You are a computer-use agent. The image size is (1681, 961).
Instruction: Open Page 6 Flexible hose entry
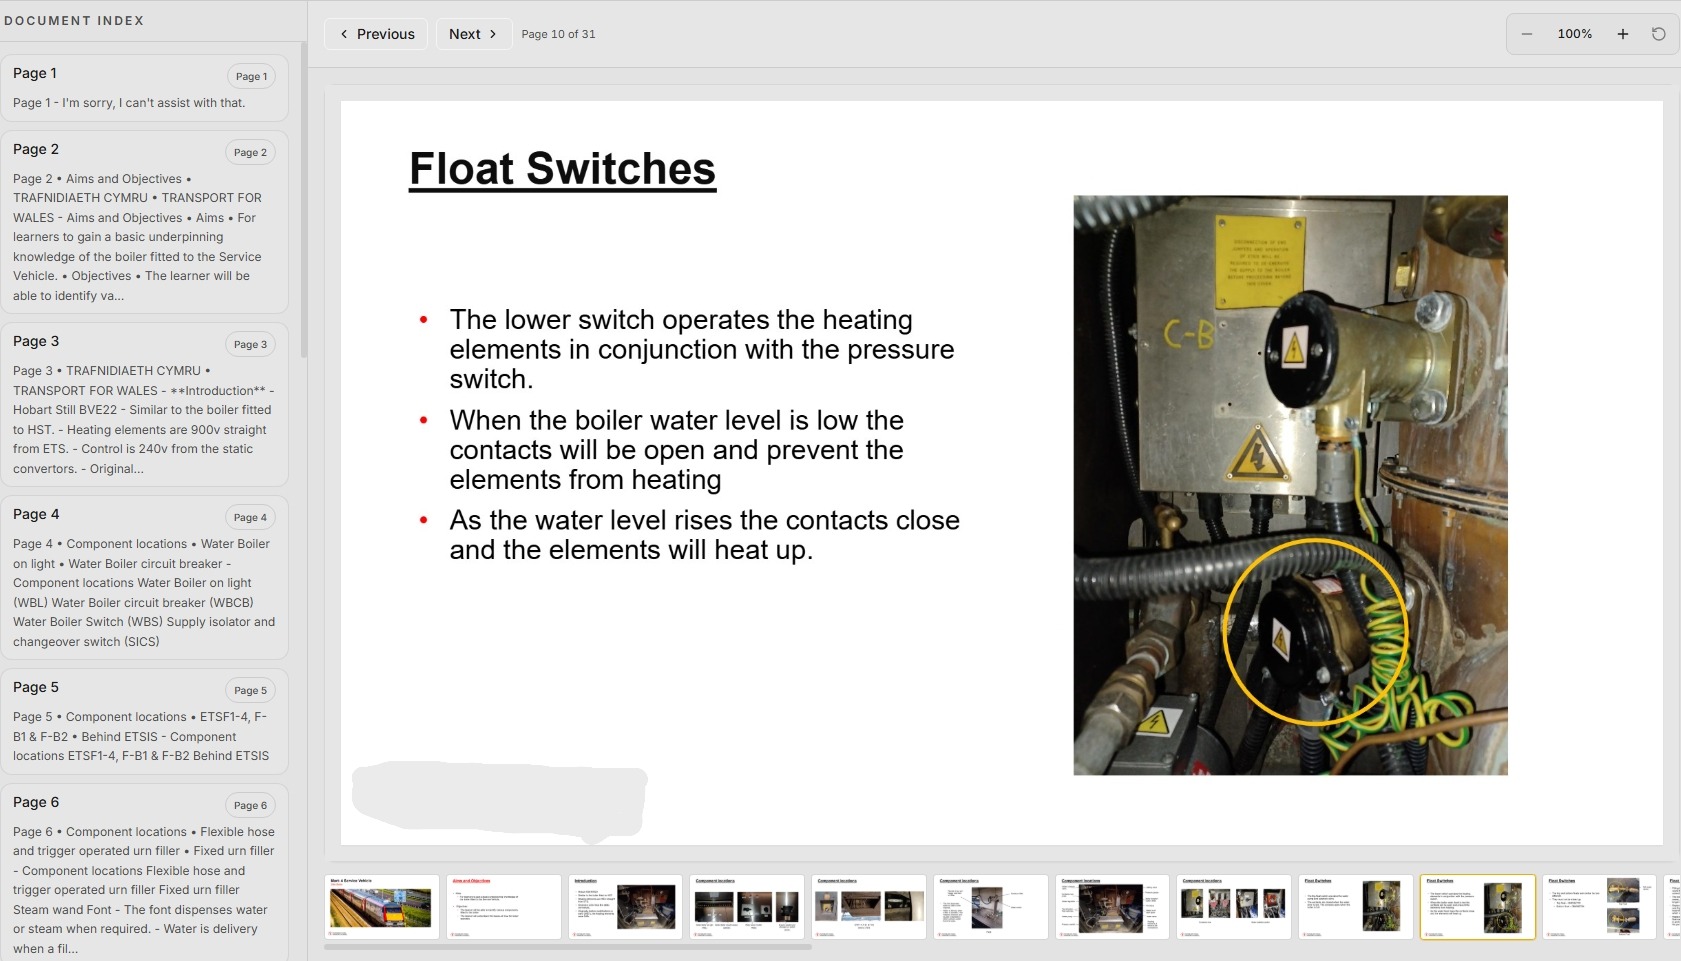pos(145,873)
